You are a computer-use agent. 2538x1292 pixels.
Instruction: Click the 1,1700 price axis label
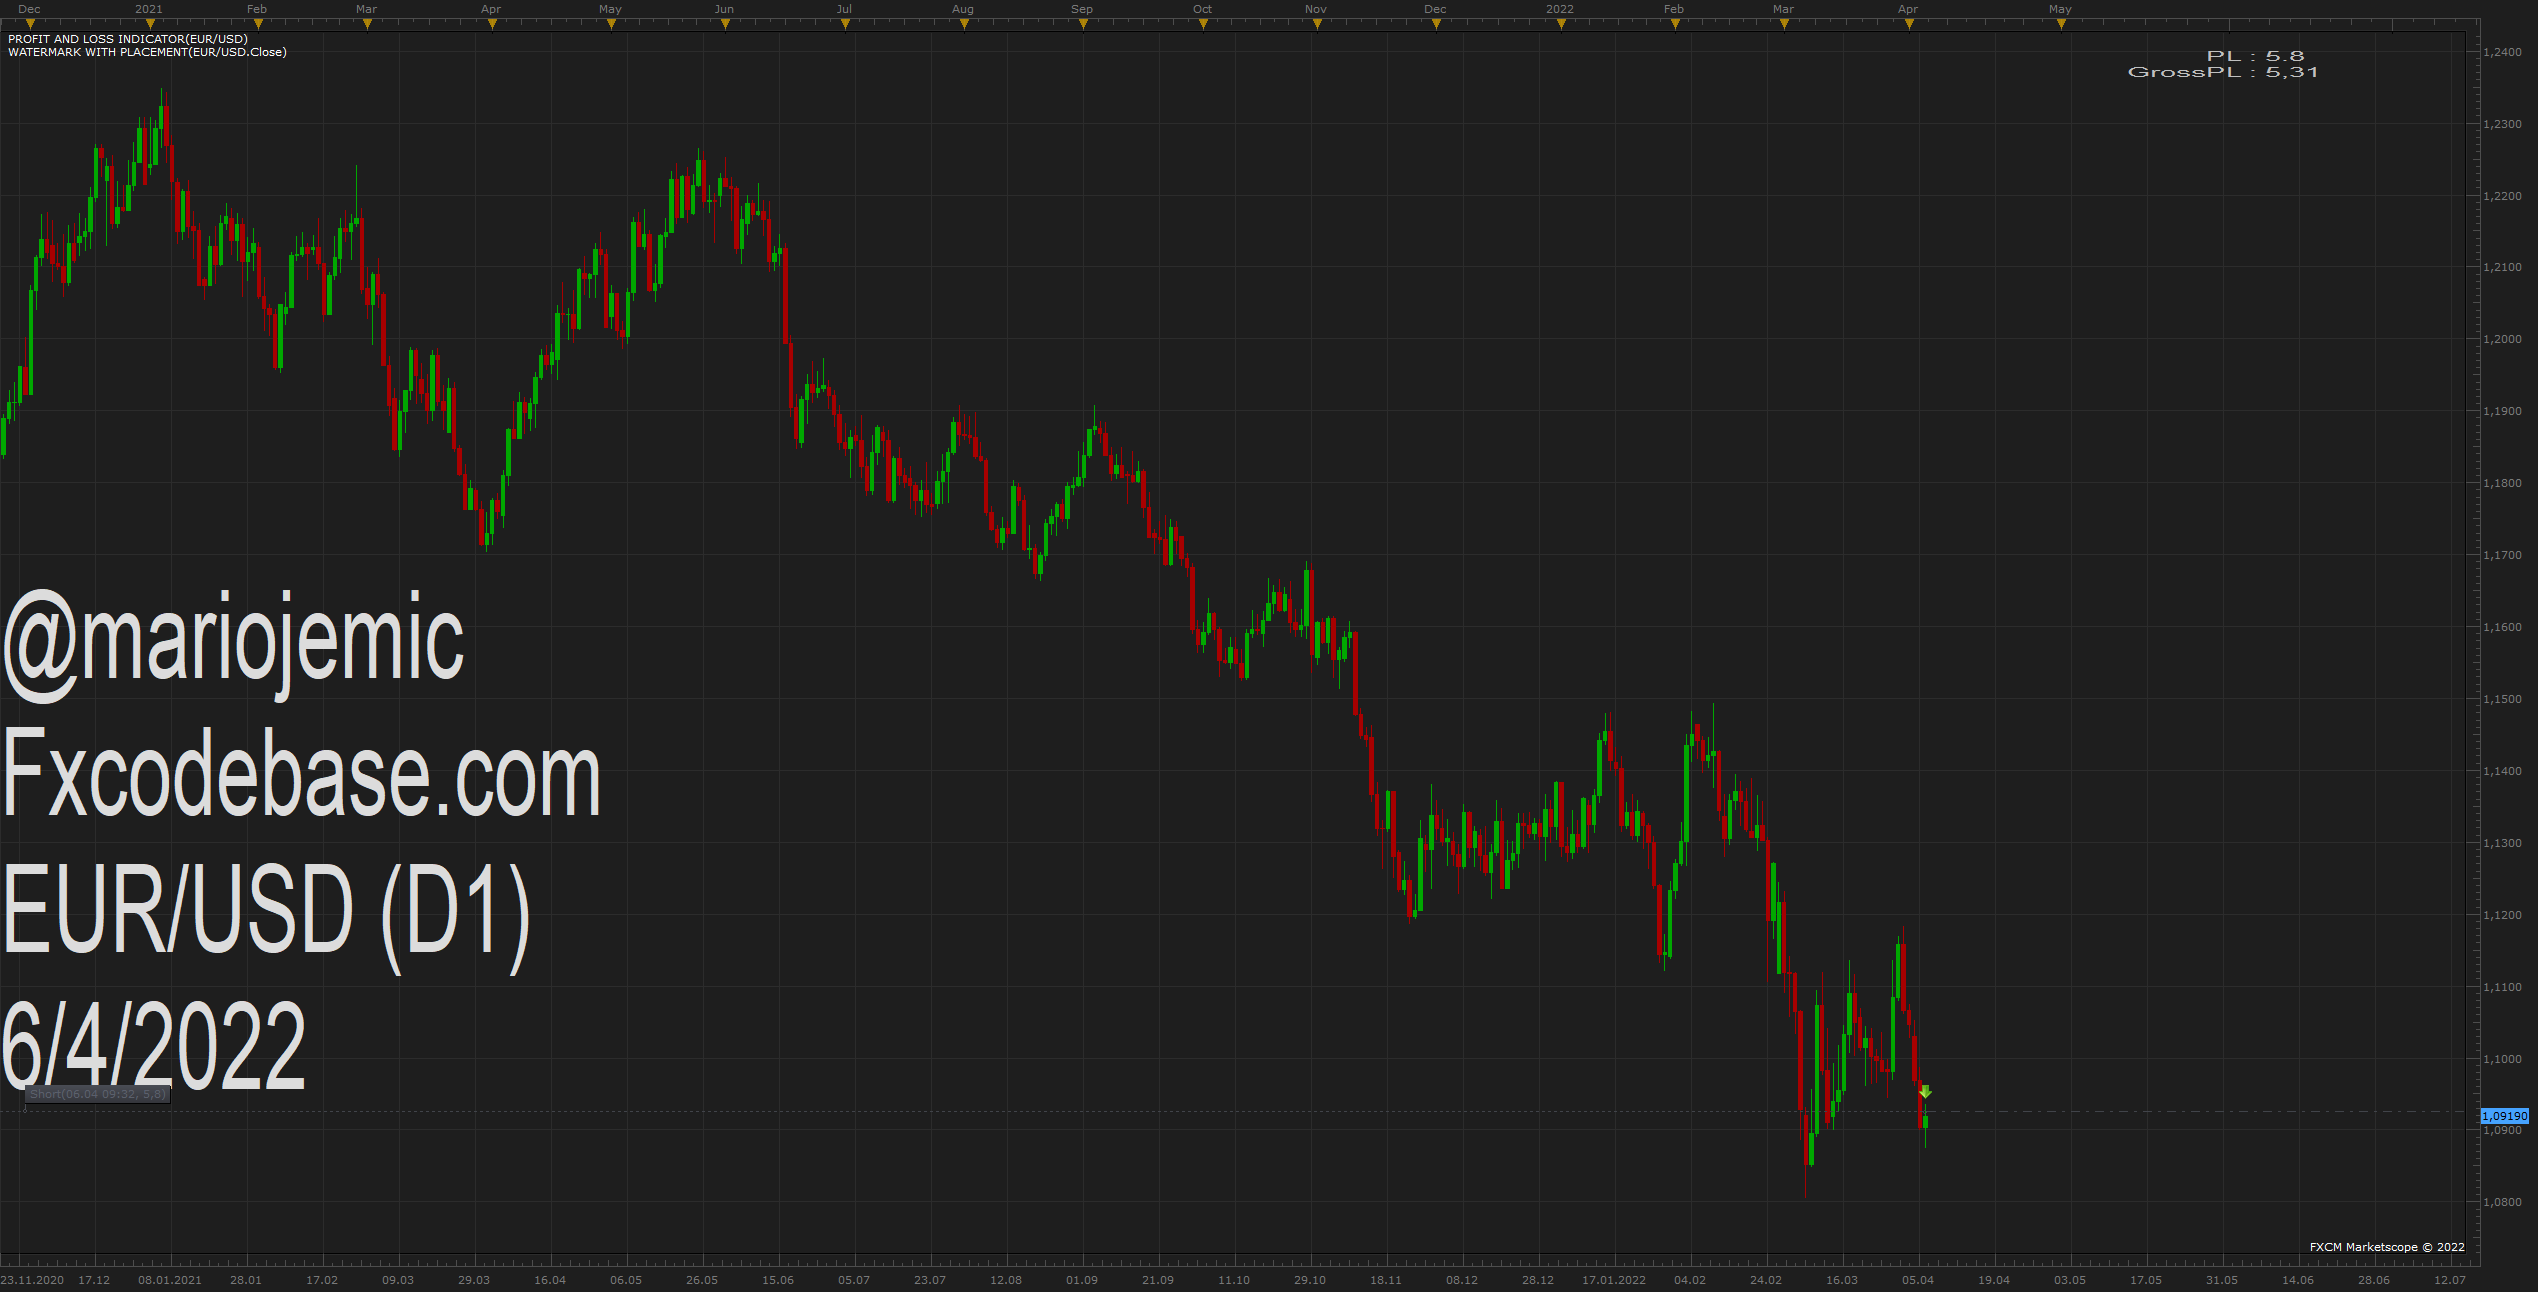[x=2502, y=555]
